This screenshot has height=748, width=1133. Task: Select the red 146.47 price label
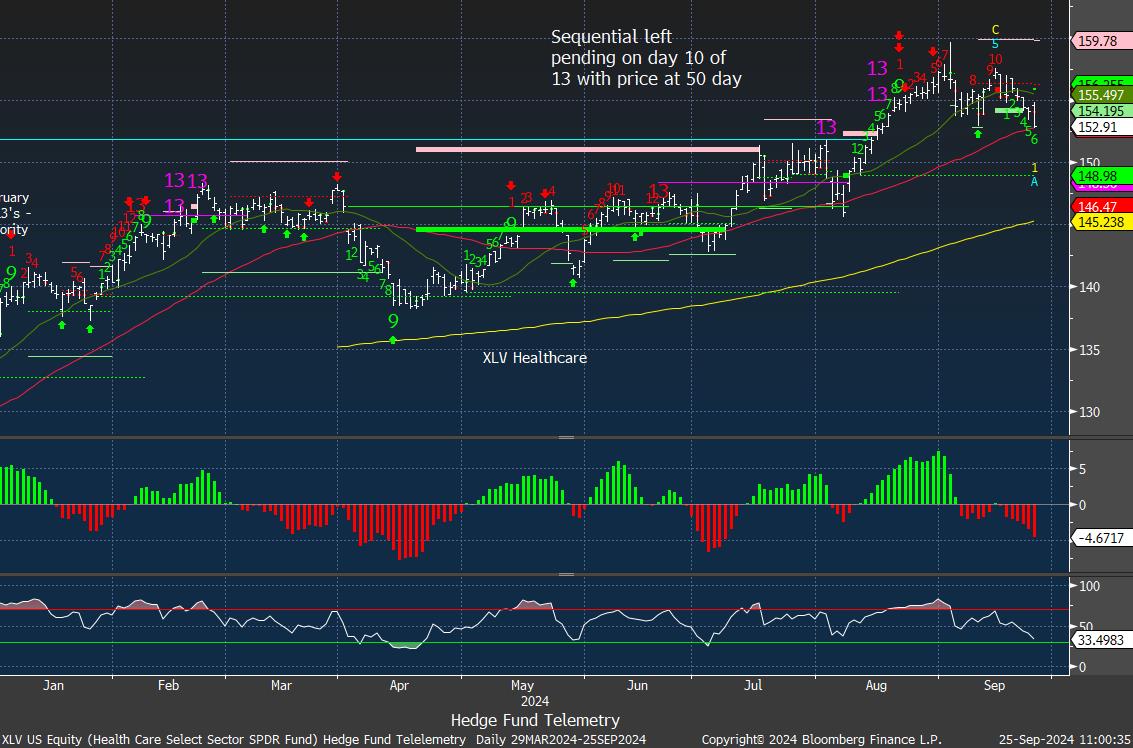pos(1098,206)
